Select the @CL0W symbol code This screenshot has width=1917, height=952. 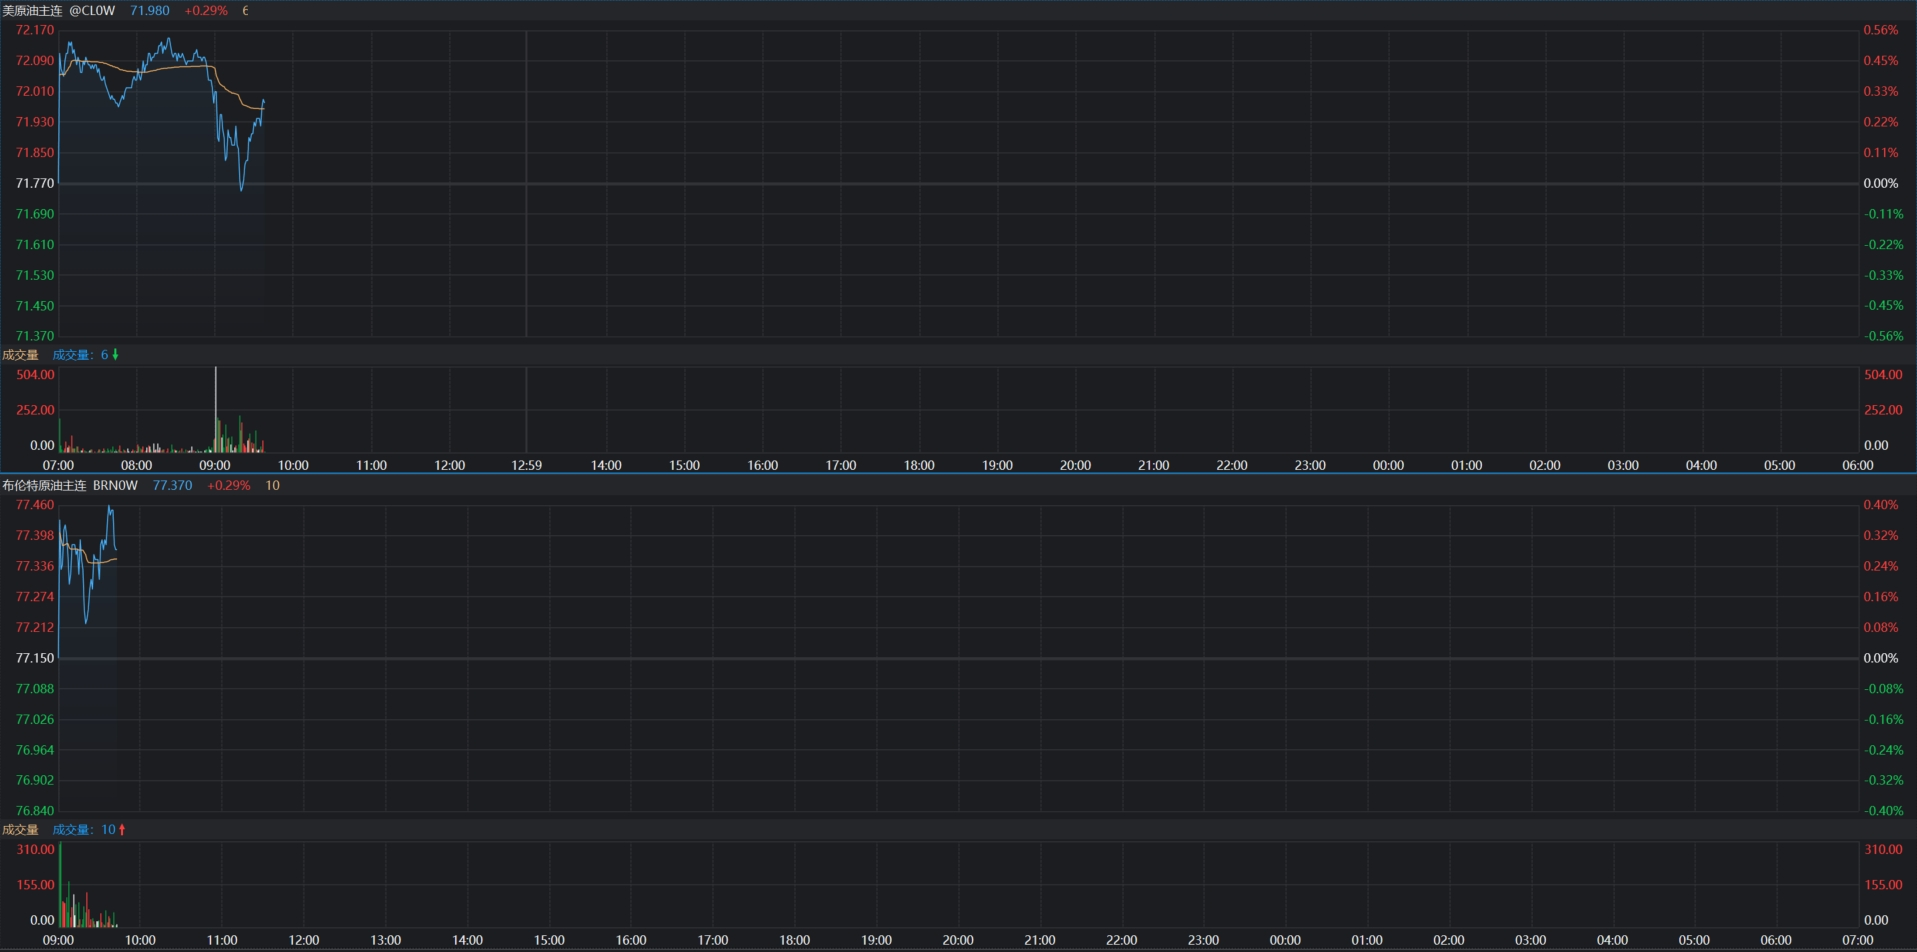[92, 10]
